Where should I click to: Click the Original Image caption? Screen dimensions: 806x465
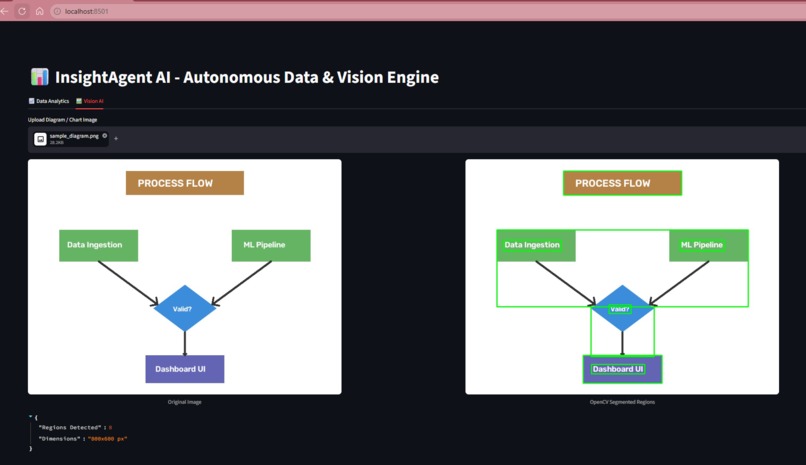pyautogui.click(x=185, y=402)
